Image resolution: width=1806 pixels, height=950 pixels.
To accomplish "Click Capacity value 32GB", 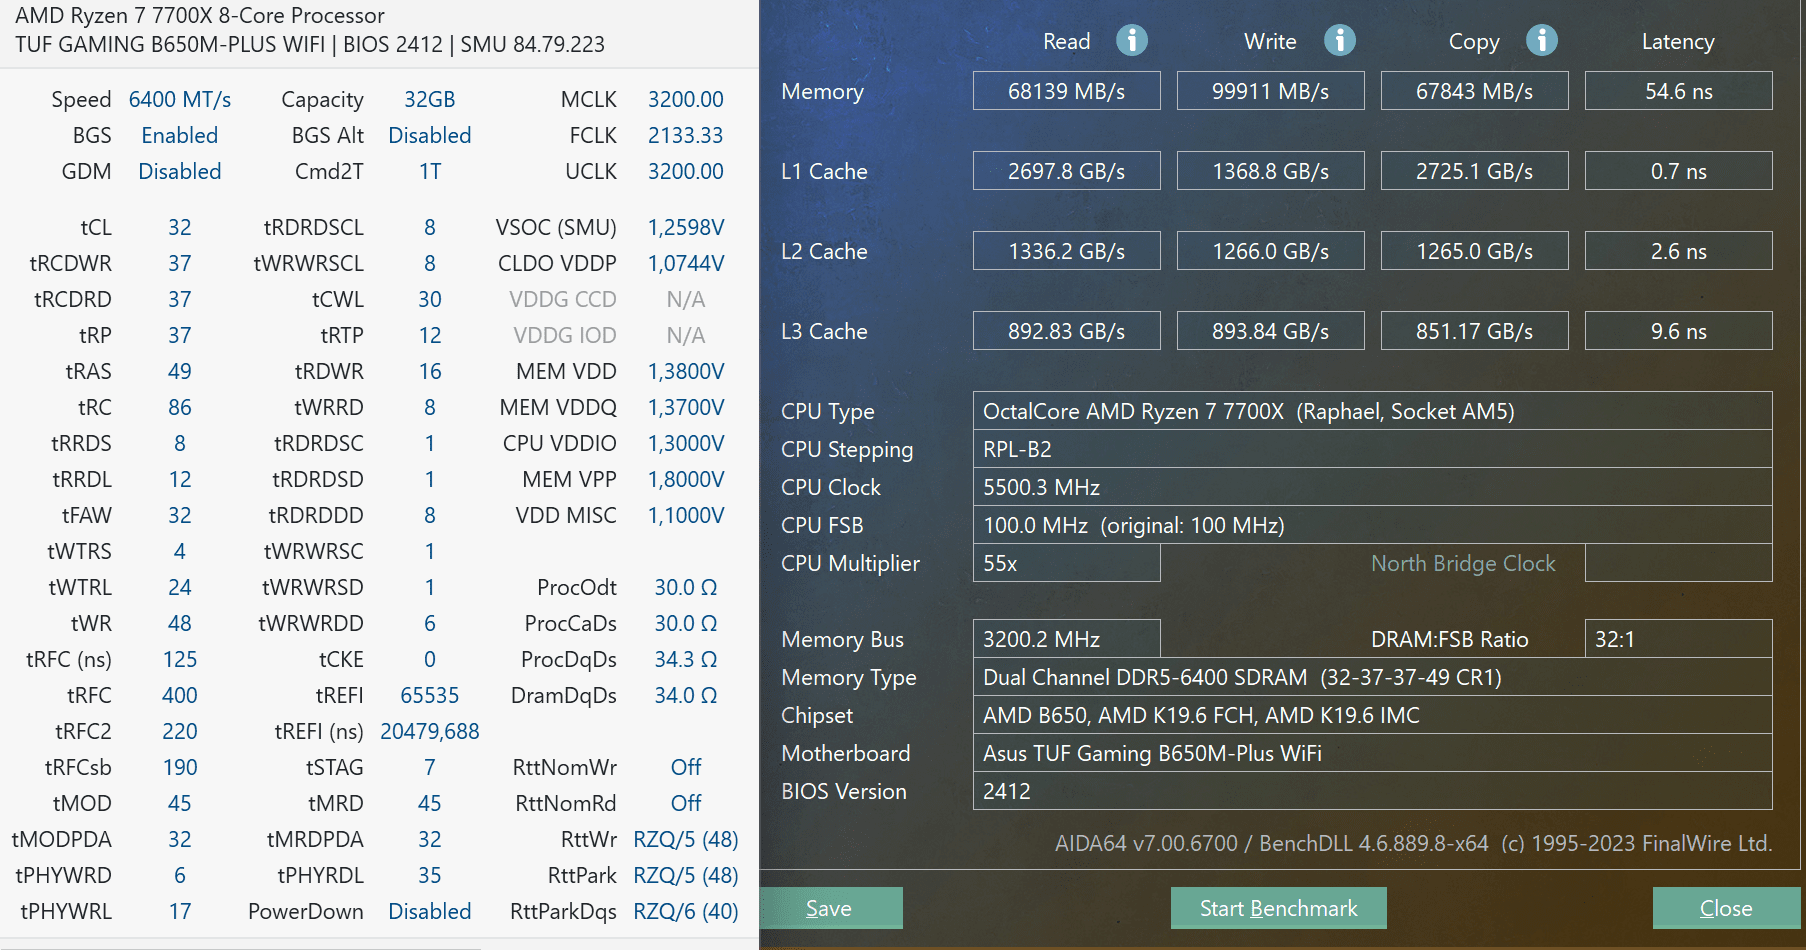I will pyautogui.click(x=430, y=99).
